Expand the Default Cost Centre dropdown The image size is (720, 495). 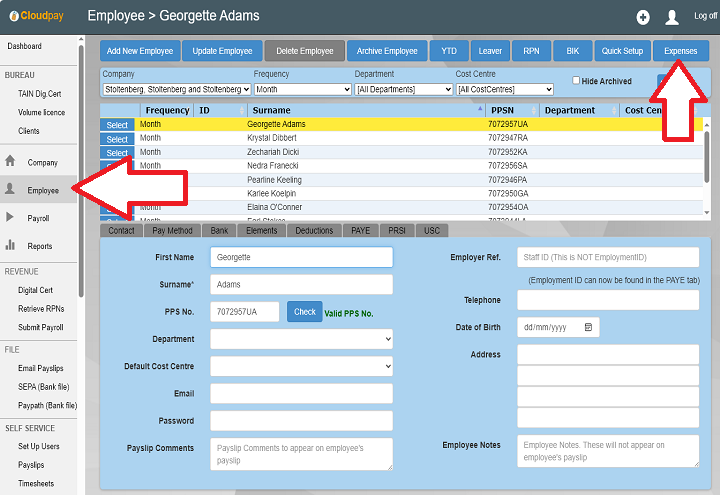301,366
